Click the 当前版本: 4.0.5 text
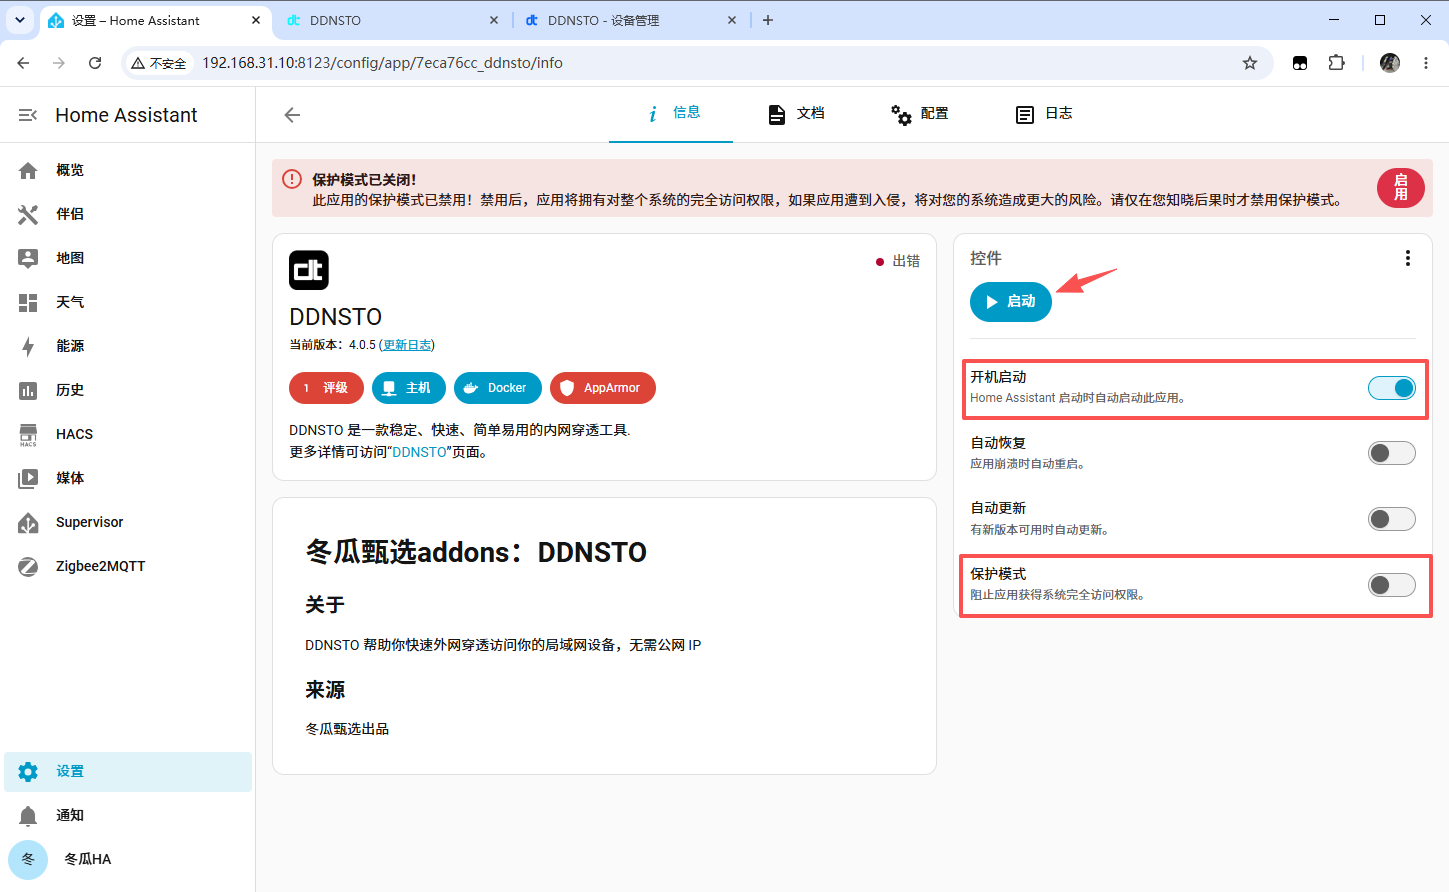Screen dimensions: 1449x892 [332, 345]
